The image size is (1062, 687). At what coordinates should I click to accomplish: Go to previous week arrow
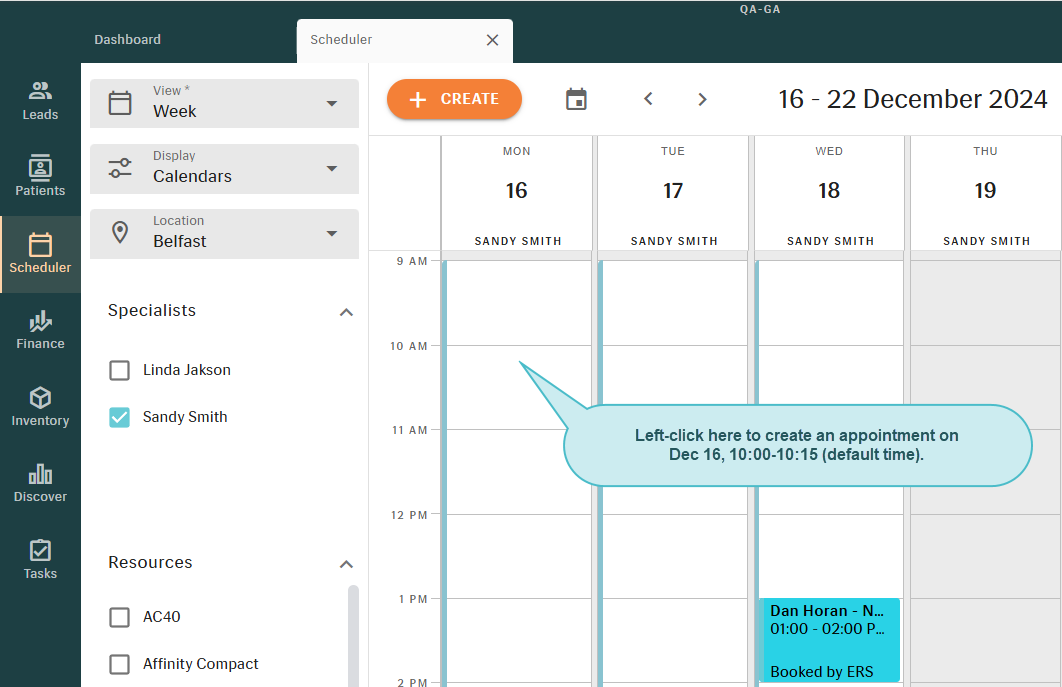648,99
